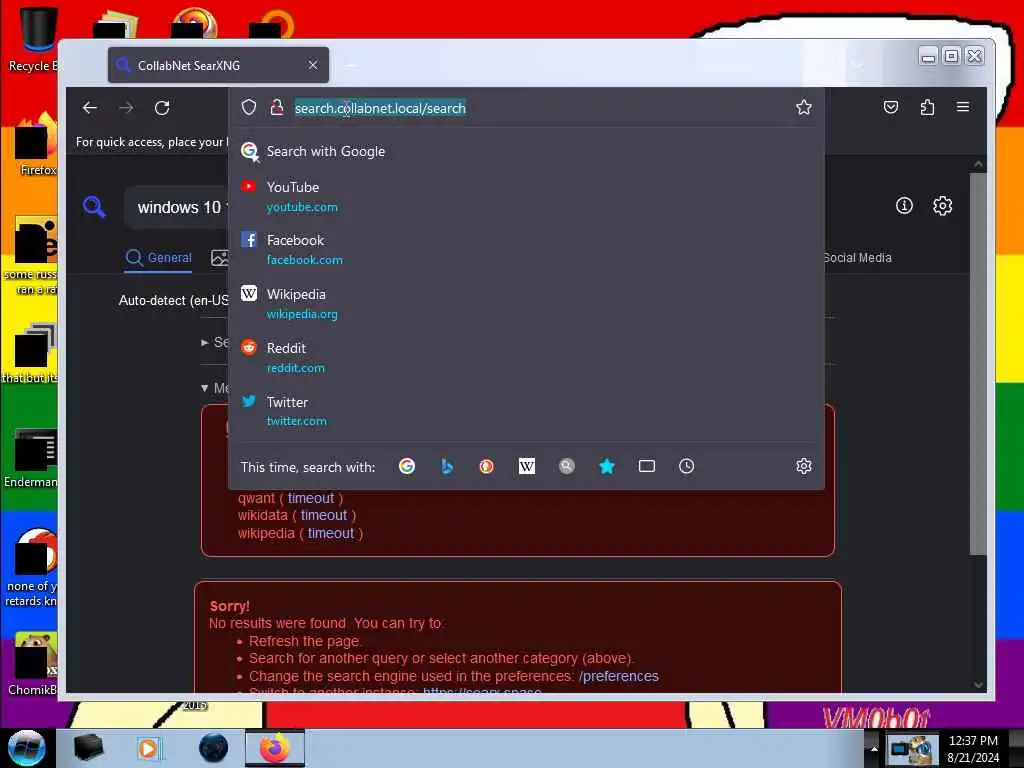
Task: Search this time with Bing icon
Action: tap(447, 466)
